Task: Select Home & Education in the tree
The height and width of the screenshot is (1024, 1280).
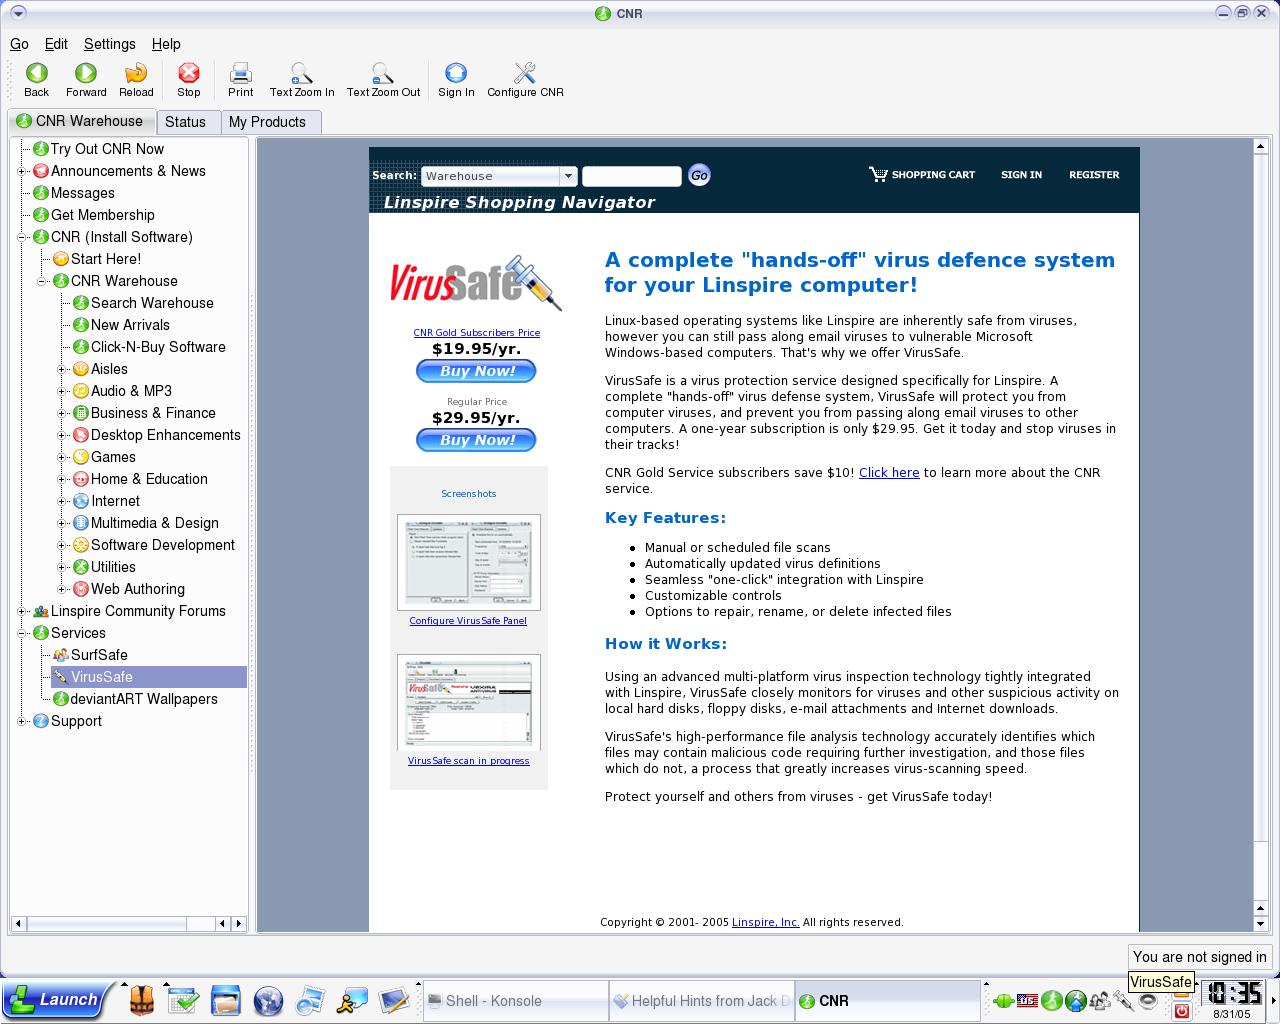Action: (x=149, y=479)
